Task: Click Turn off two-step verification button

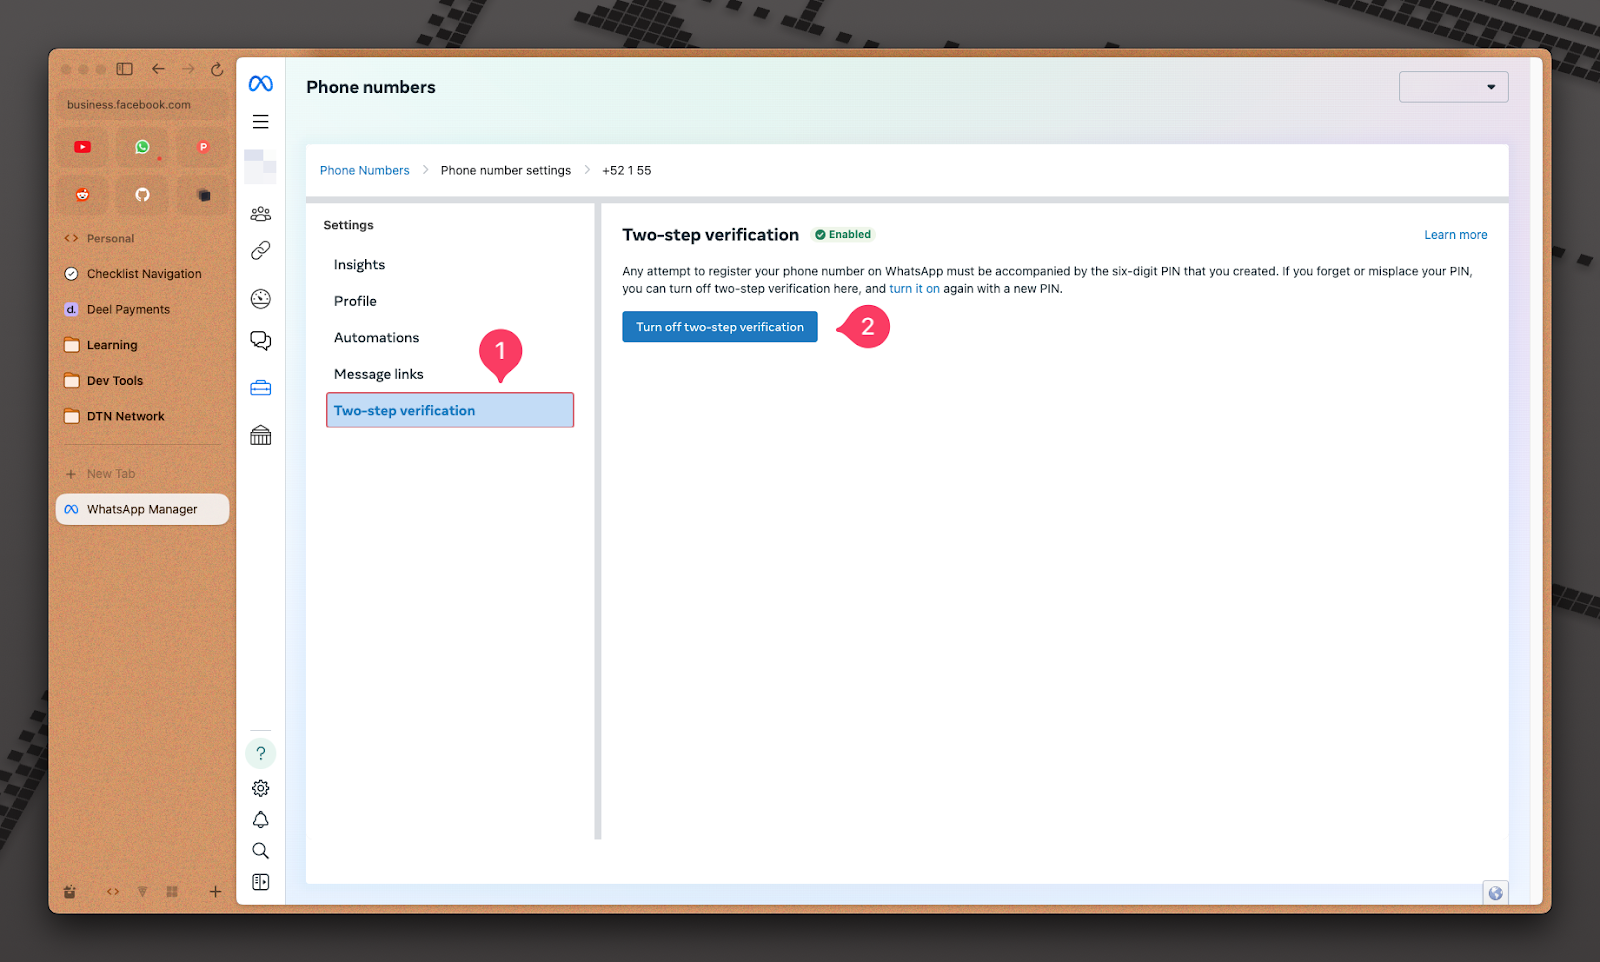Action: coord(719,327)
